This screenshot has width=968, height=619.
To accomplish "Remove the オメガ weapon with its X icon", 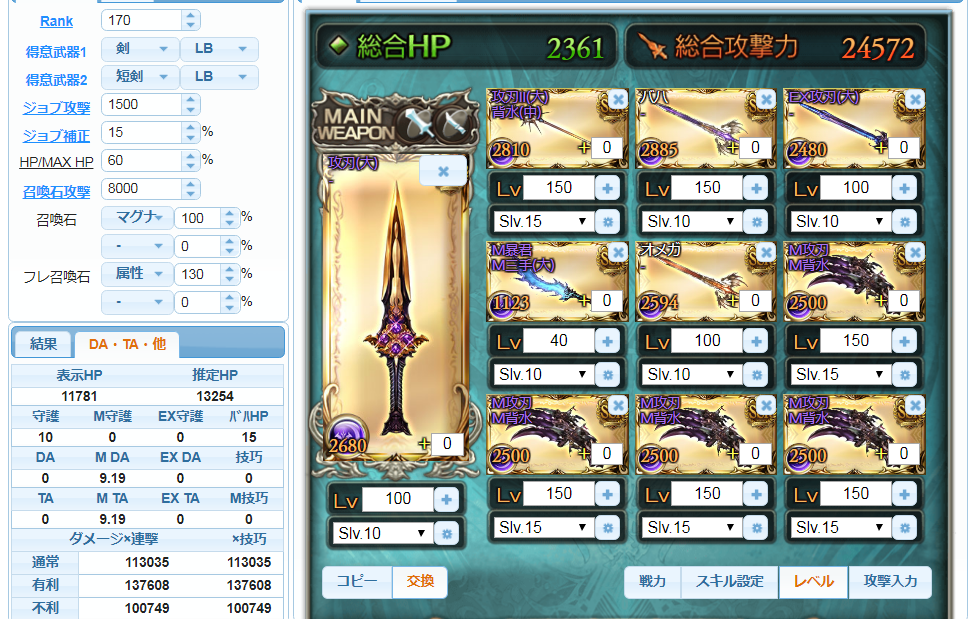I will (x=766, y=252).
